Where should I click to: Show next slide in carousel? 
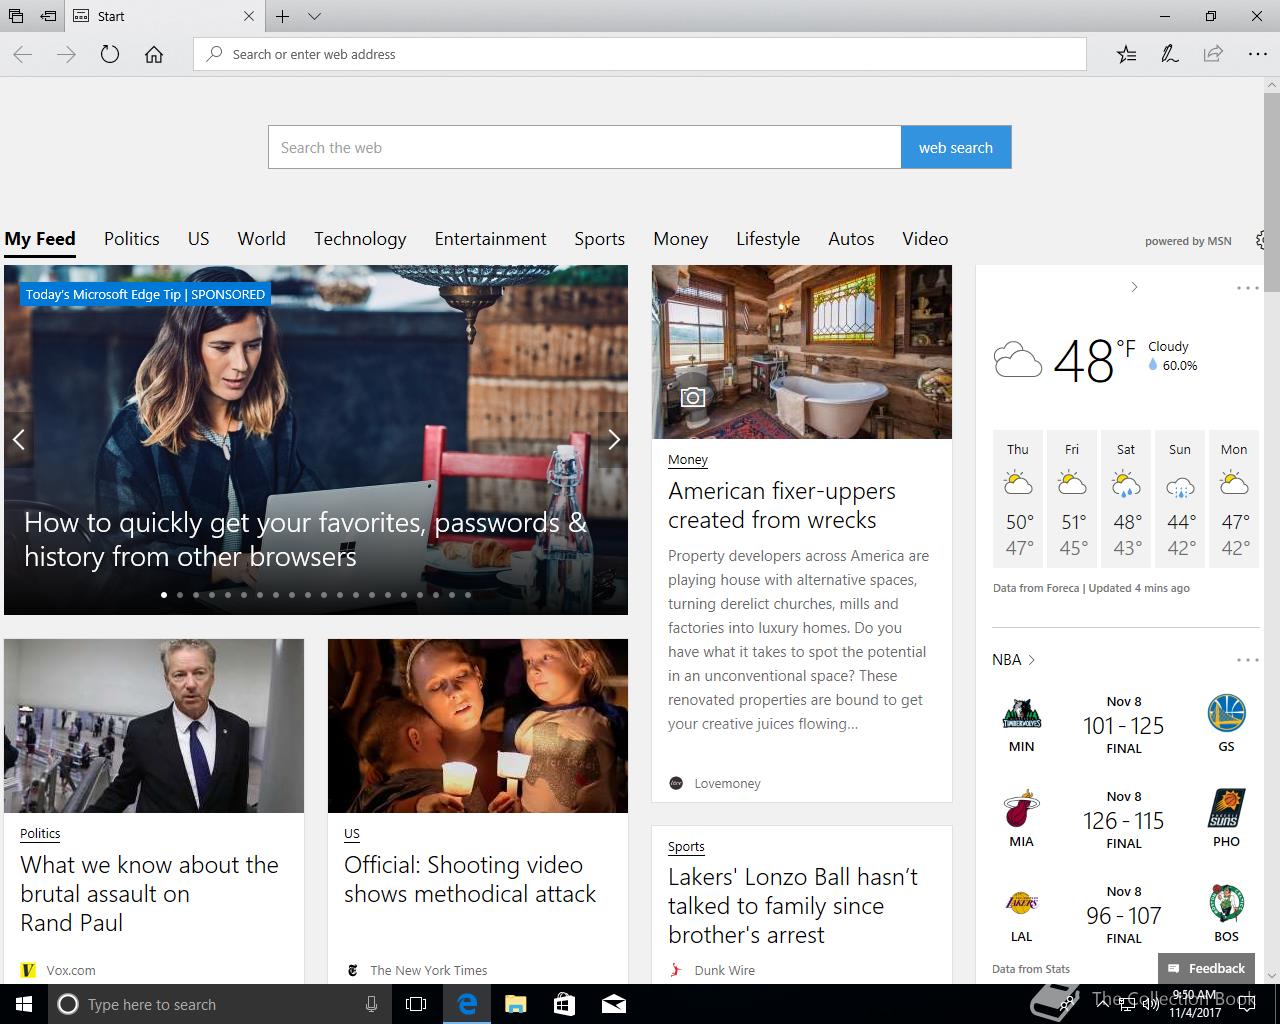tap(613, 439)
